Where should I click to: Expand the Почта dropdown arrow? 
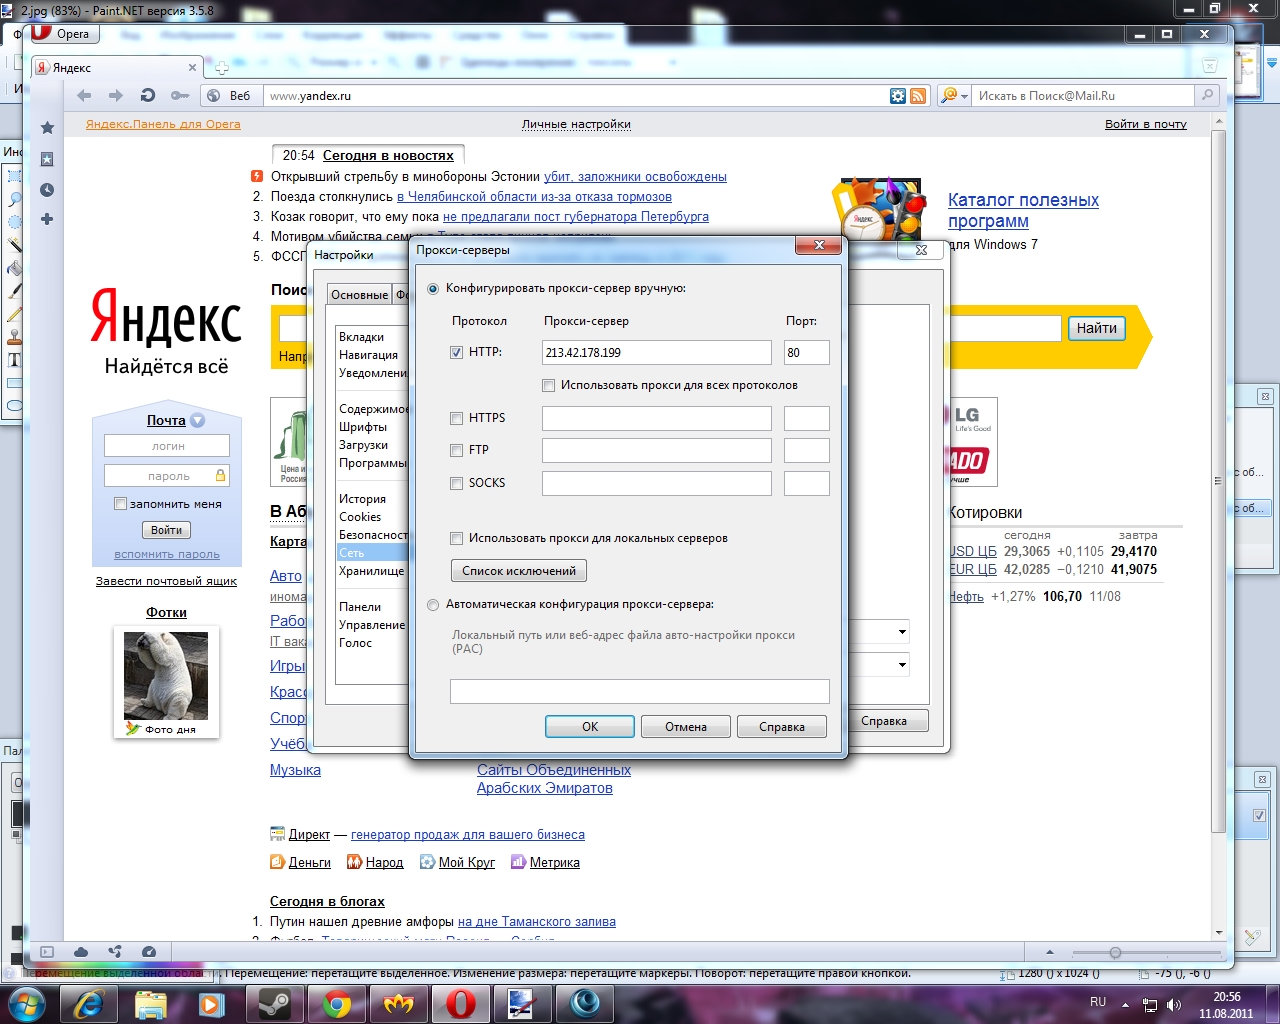click(197, 421)
